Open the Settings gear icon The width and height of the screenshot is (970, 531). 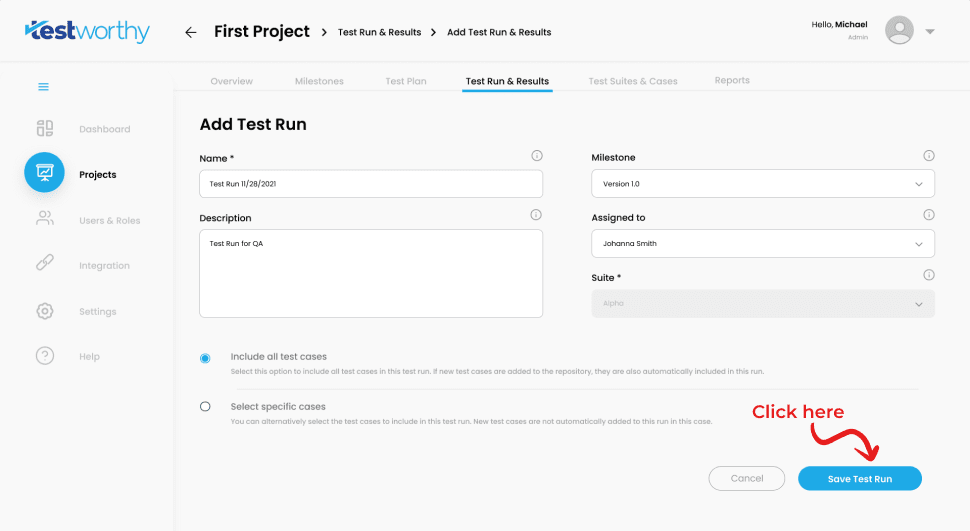(44, 311)
